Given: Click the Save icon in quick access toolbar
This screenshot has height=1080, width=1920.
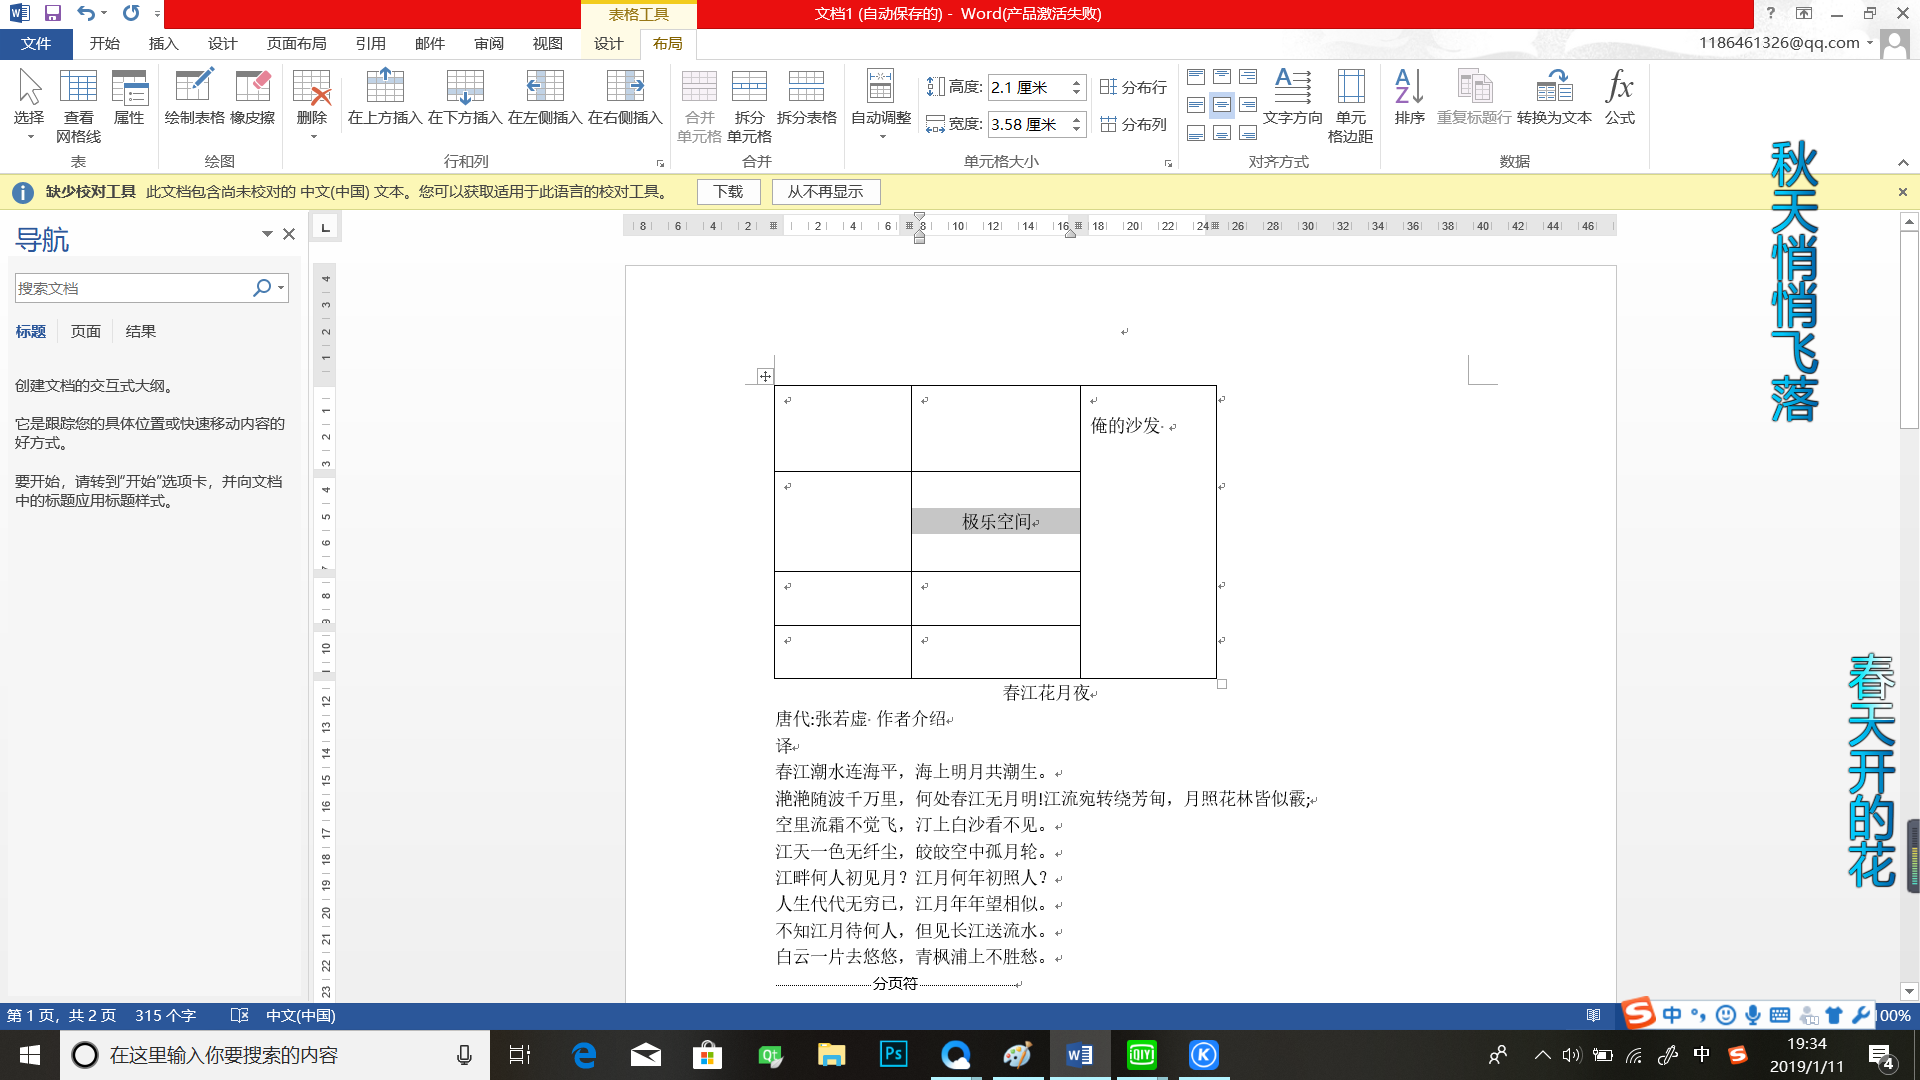Looking at the screenshot, I should coord(53,13).
